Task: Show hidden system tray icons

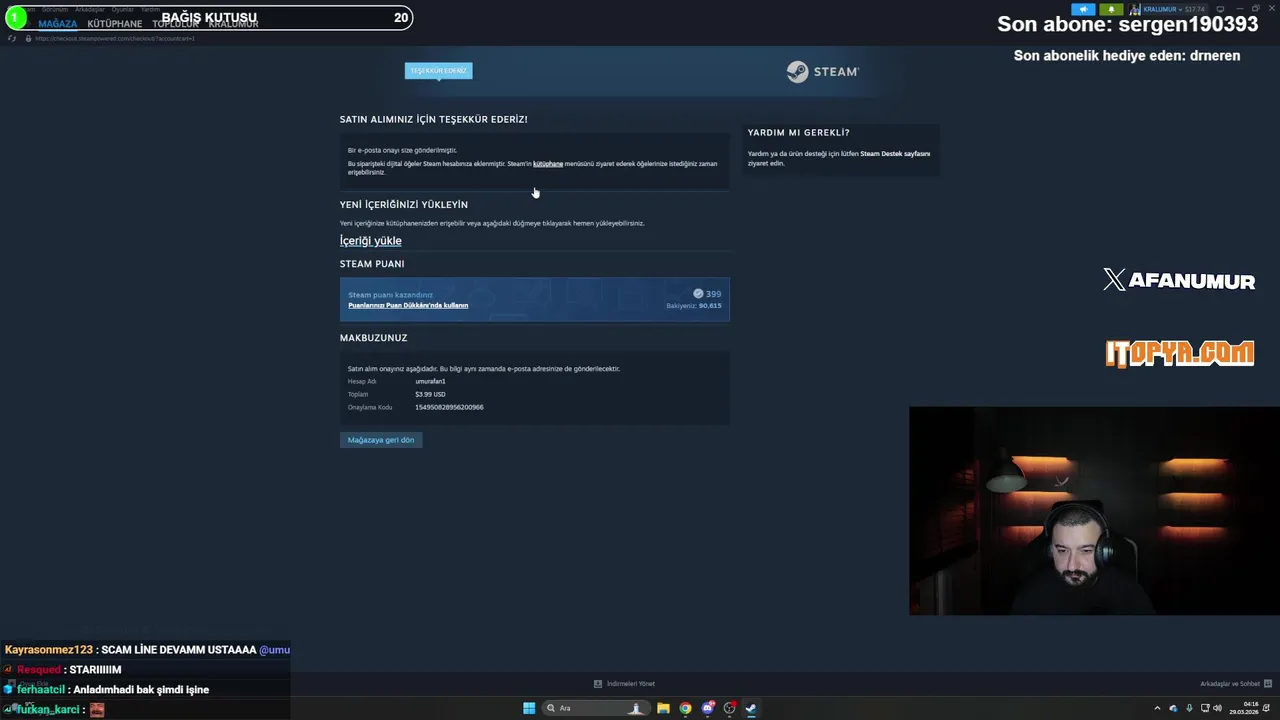Action: click(1157, 708)
